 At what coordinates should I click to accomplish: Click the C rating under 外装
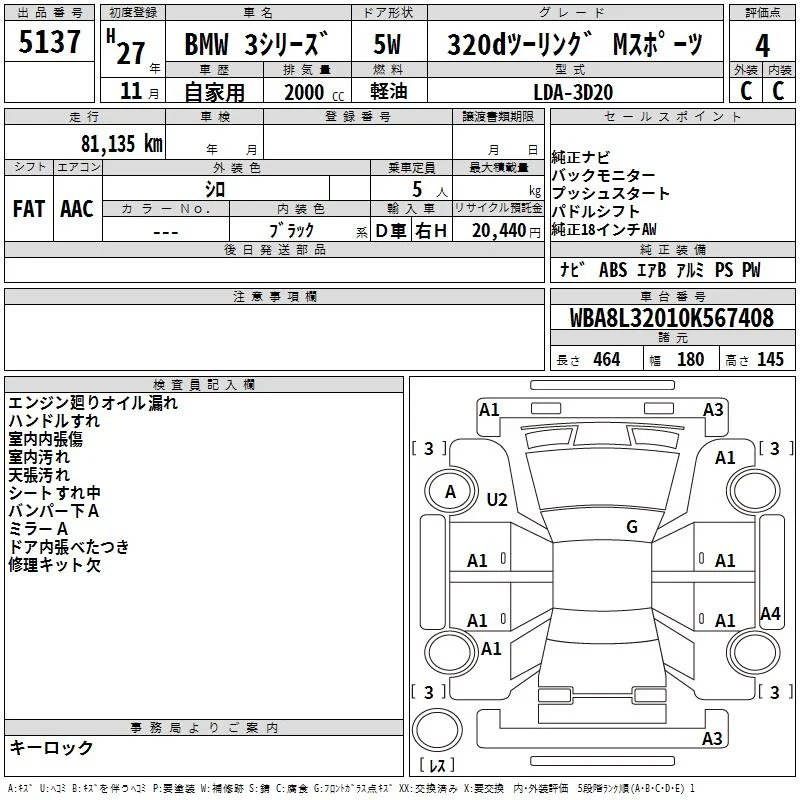(746, 91)
